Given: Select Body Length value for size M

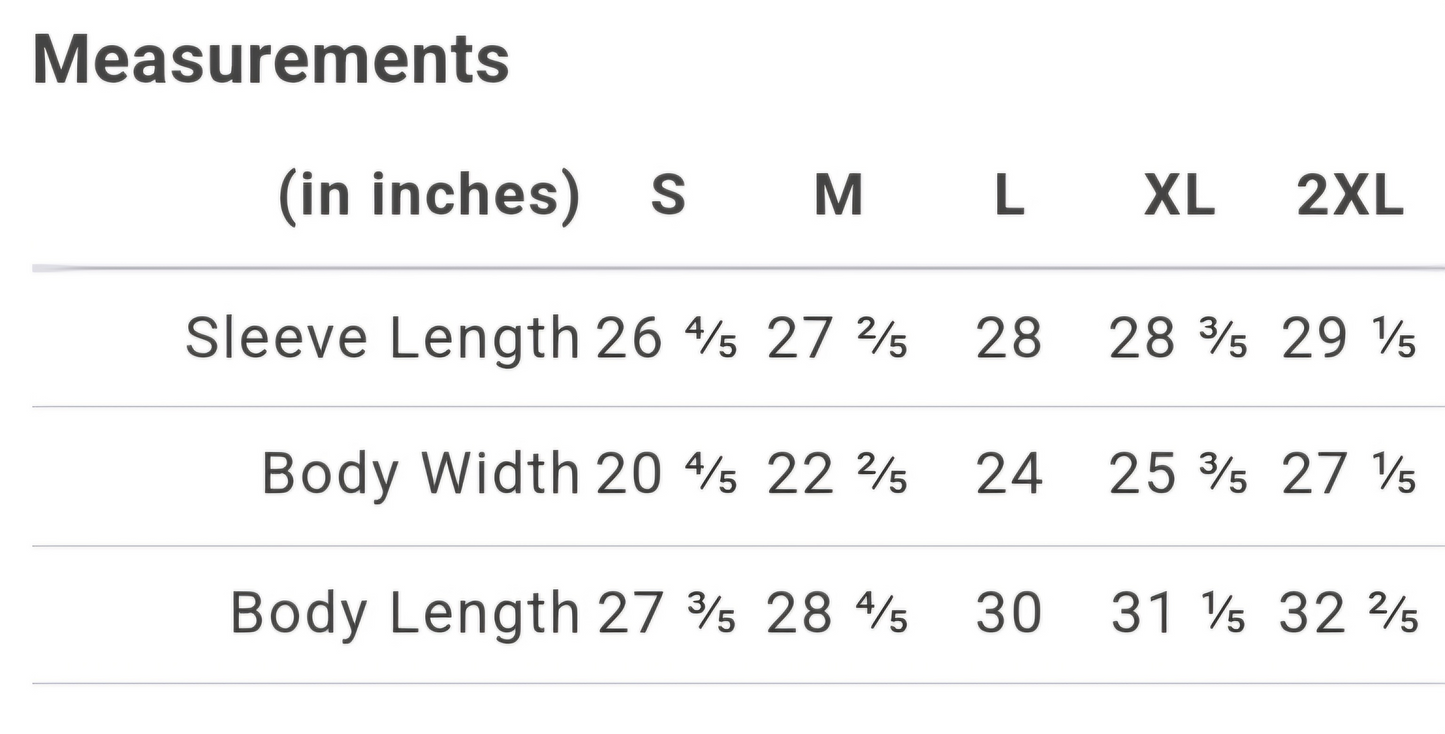Looking at the screenshot, I should click(x=837, y=612).
